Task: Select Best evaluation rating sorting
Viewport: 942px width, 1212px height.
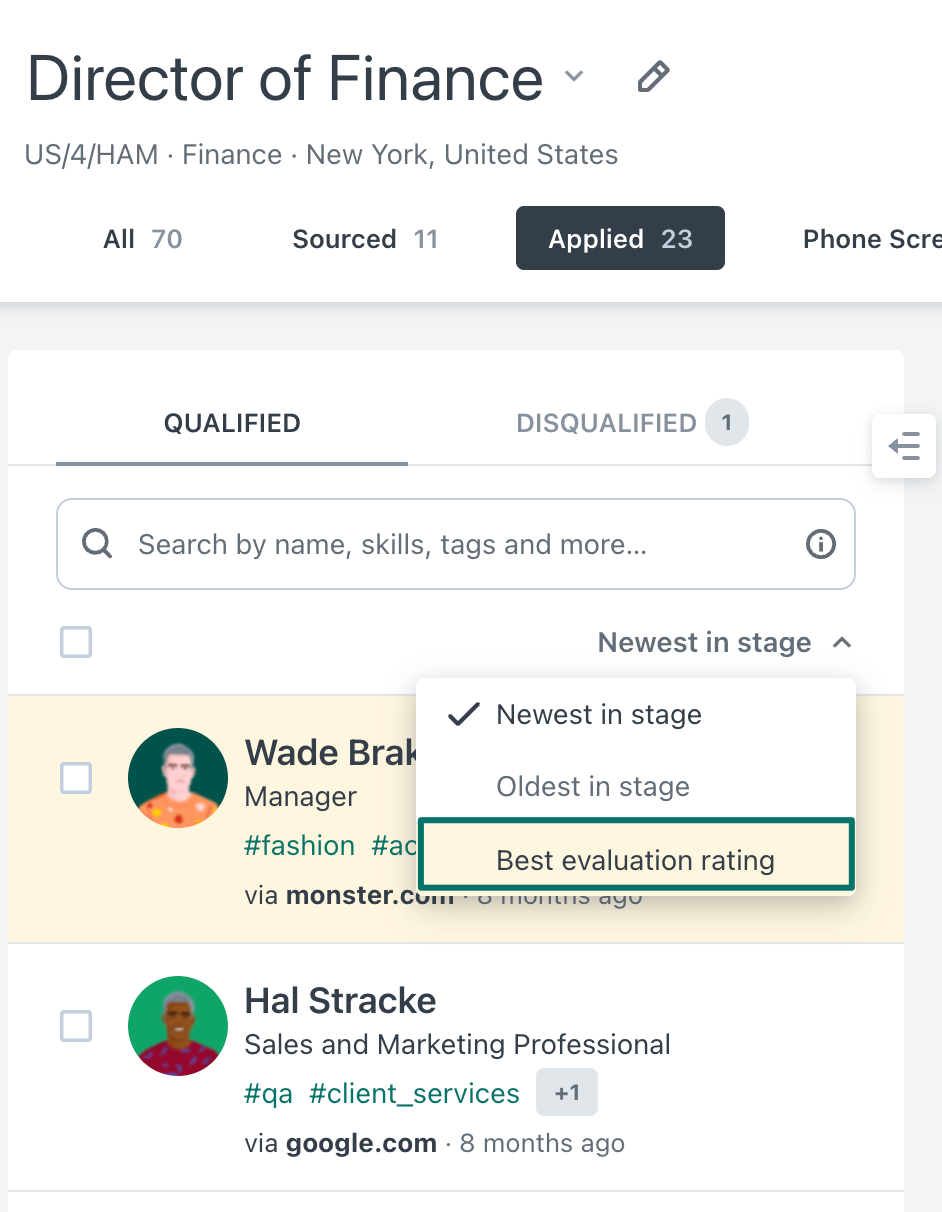Action: tap(635, 859)
